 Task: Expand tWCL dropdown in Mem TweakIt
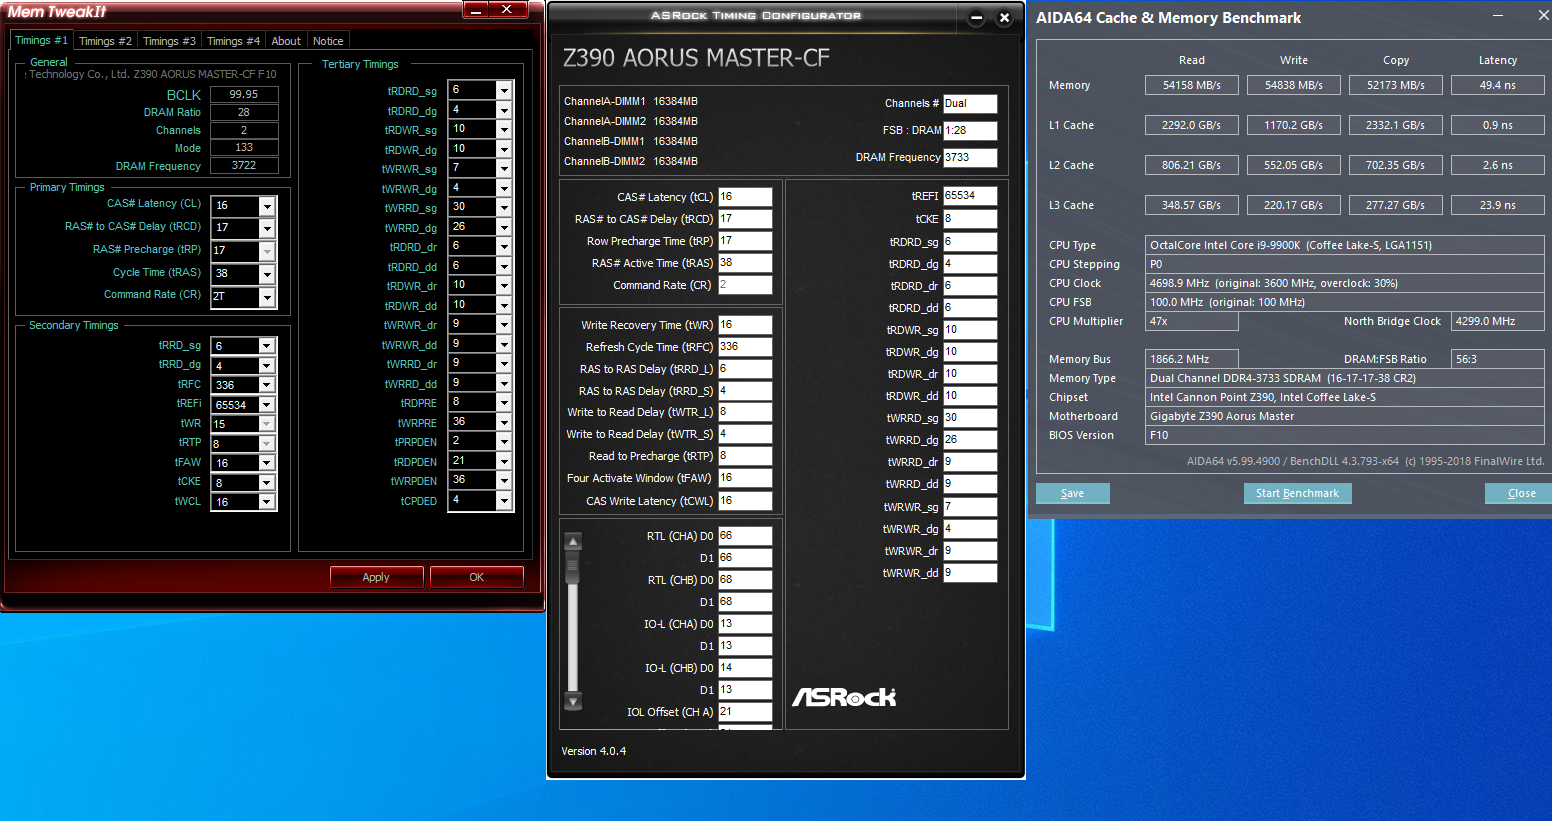coord(267,502)
